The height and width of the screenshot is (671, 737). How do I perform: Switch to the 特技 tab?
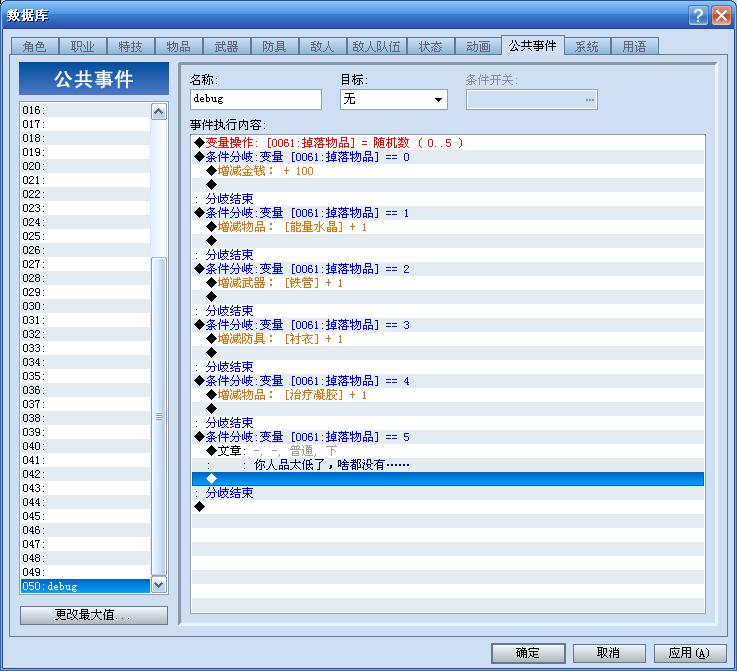coord(131,46)
